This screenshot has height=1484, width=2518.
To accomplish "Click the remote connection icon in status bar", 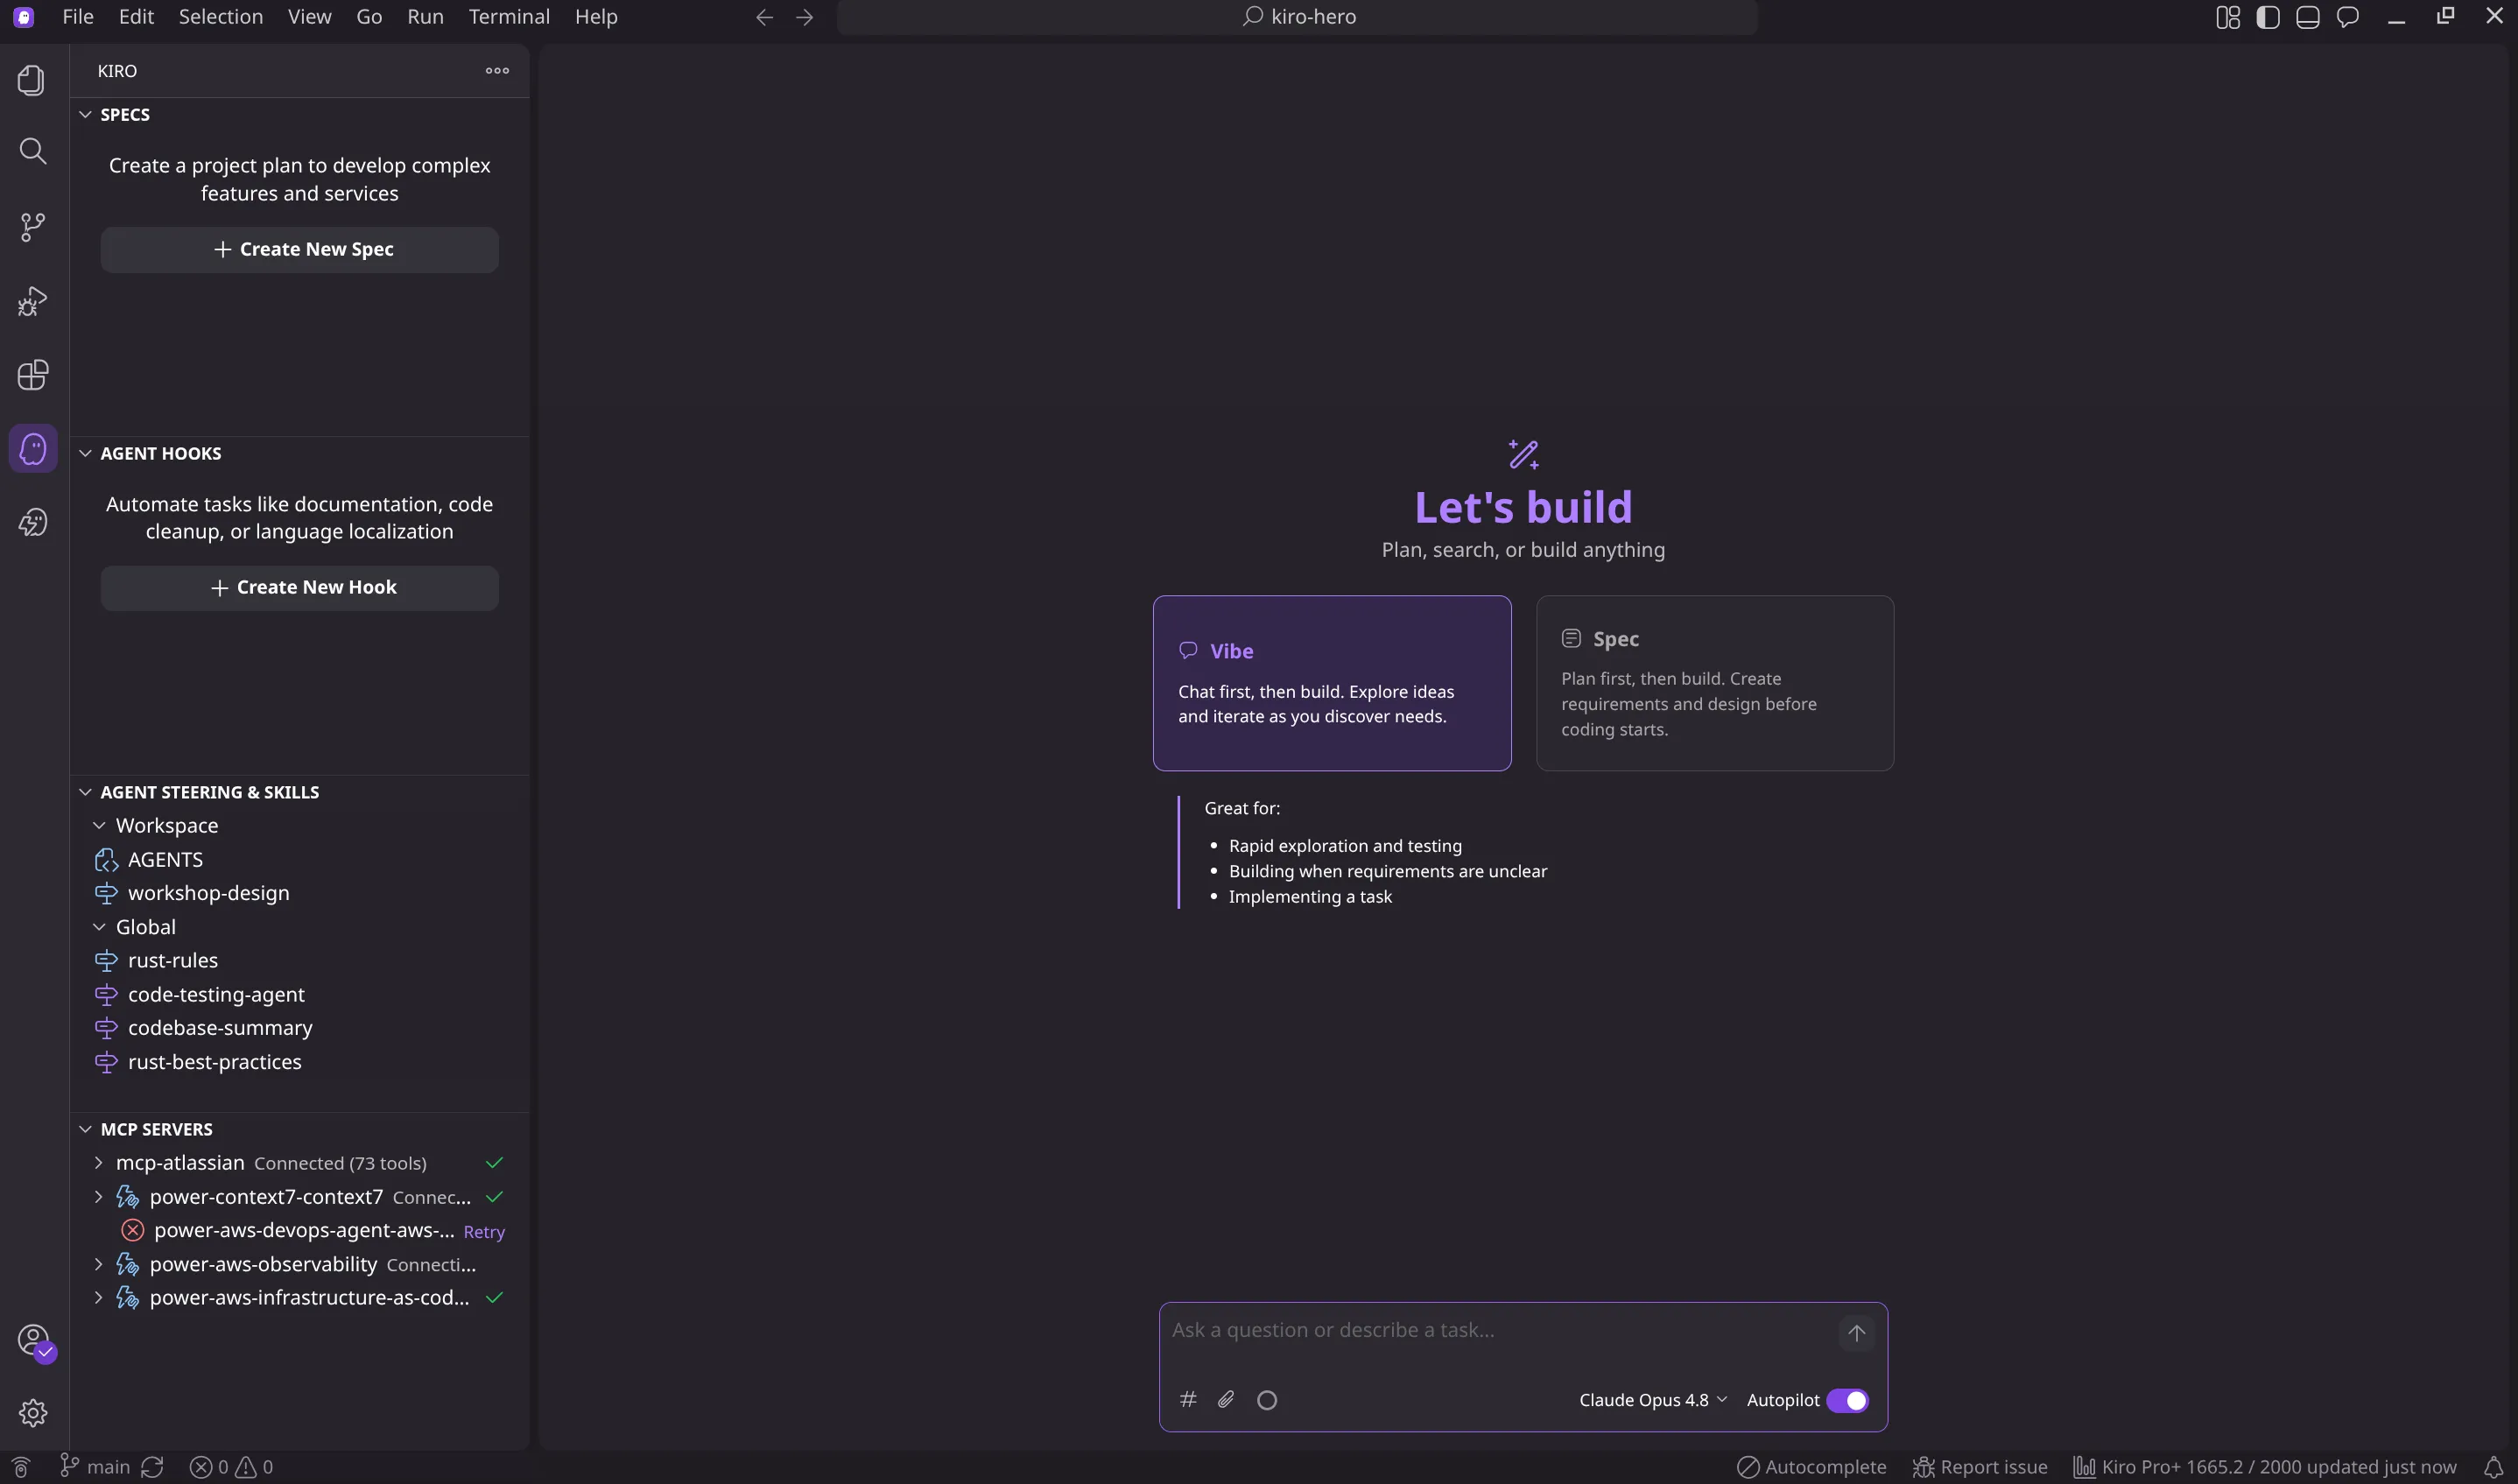I will pos(21,1467).
